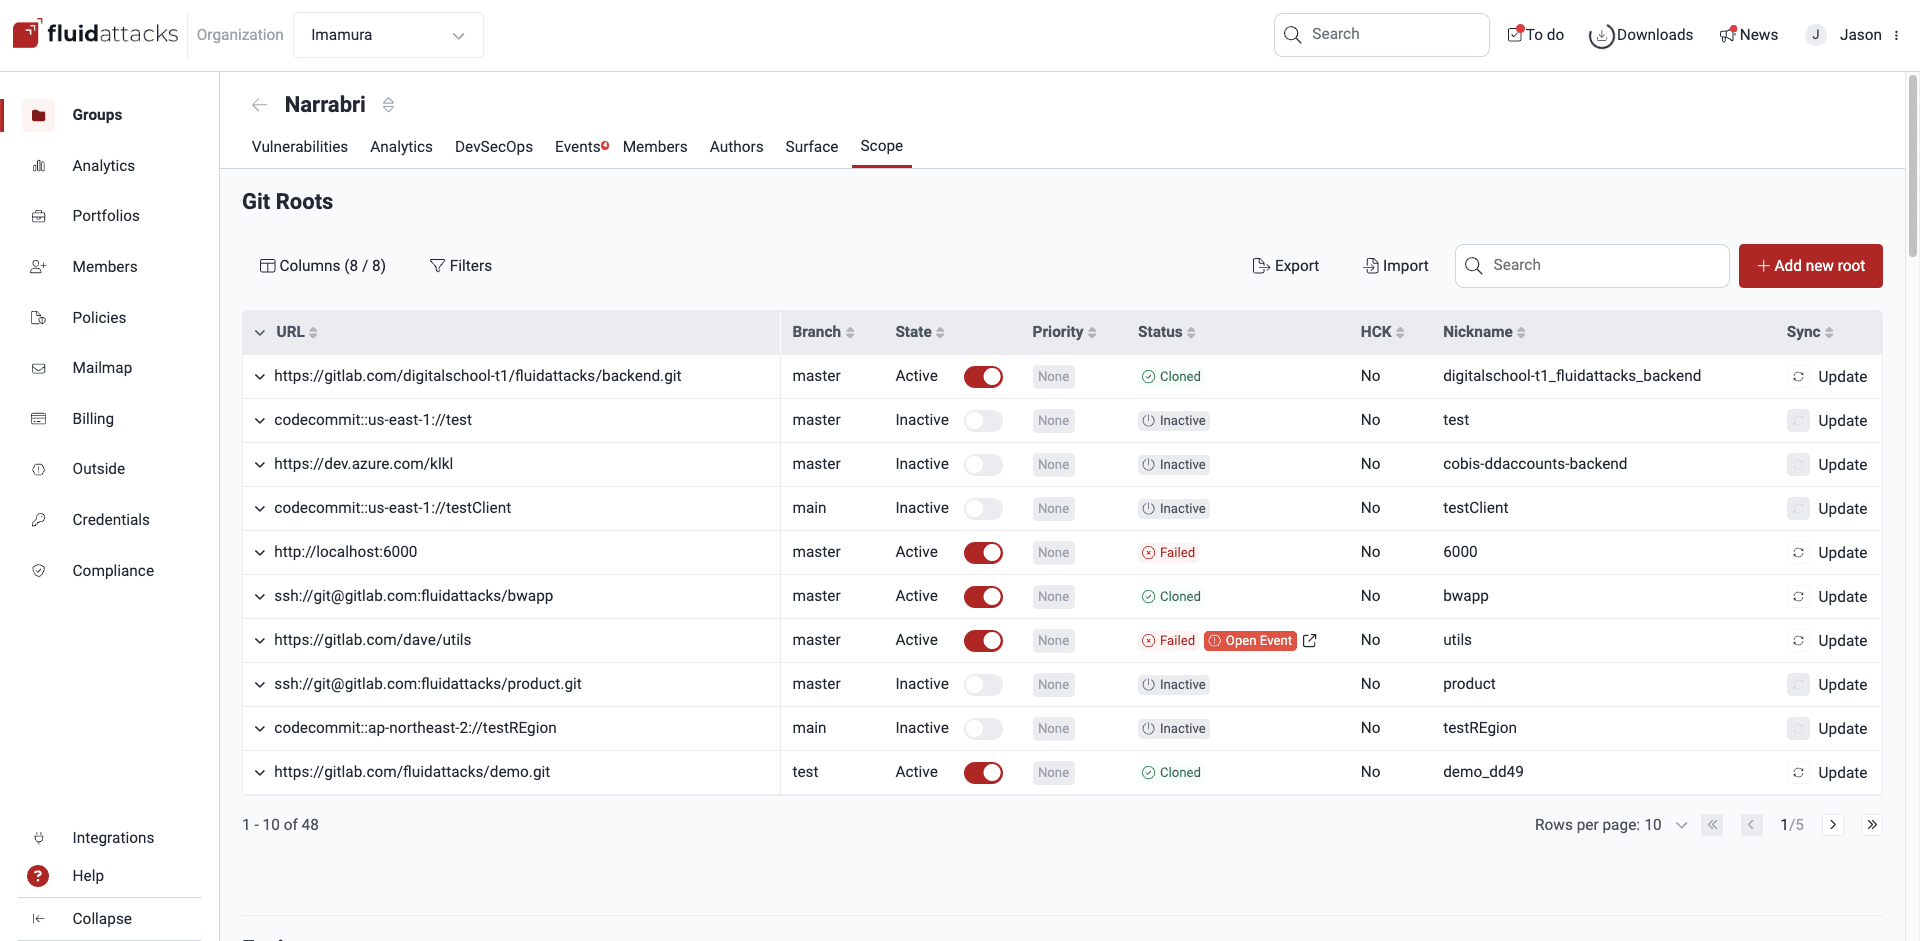Viewport: 1920px width, 941px height.
Task: Open the Credentials section icon
Action: (38, 519)
